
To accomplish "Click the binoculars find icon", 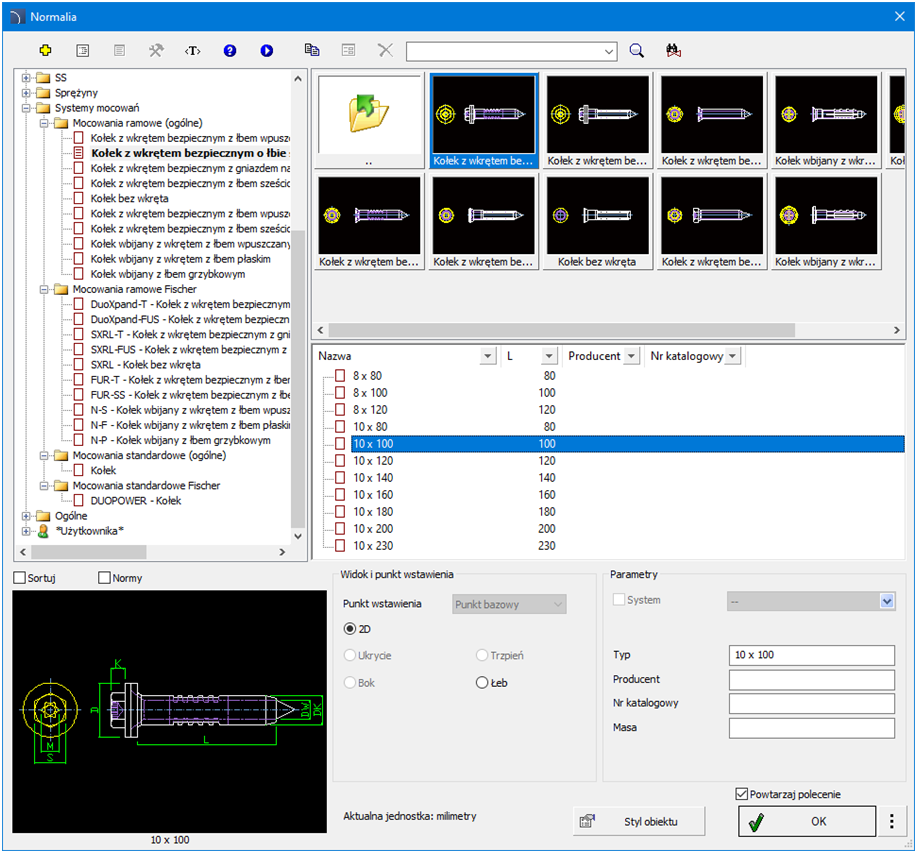I will (673, 50).
